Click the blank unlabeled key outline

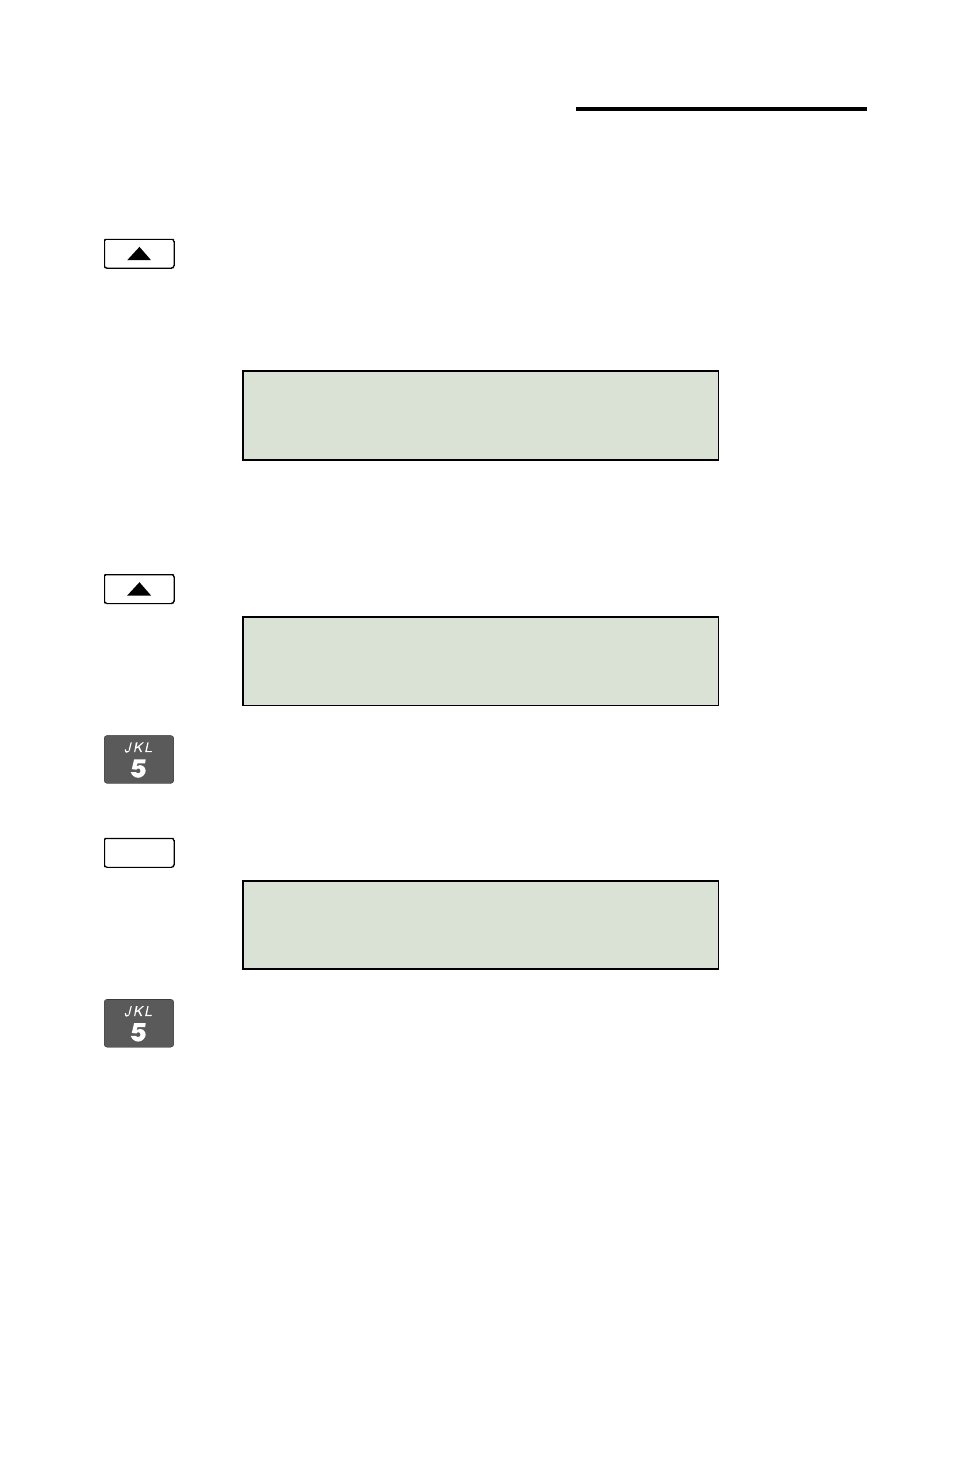click(x=139, y=853)
